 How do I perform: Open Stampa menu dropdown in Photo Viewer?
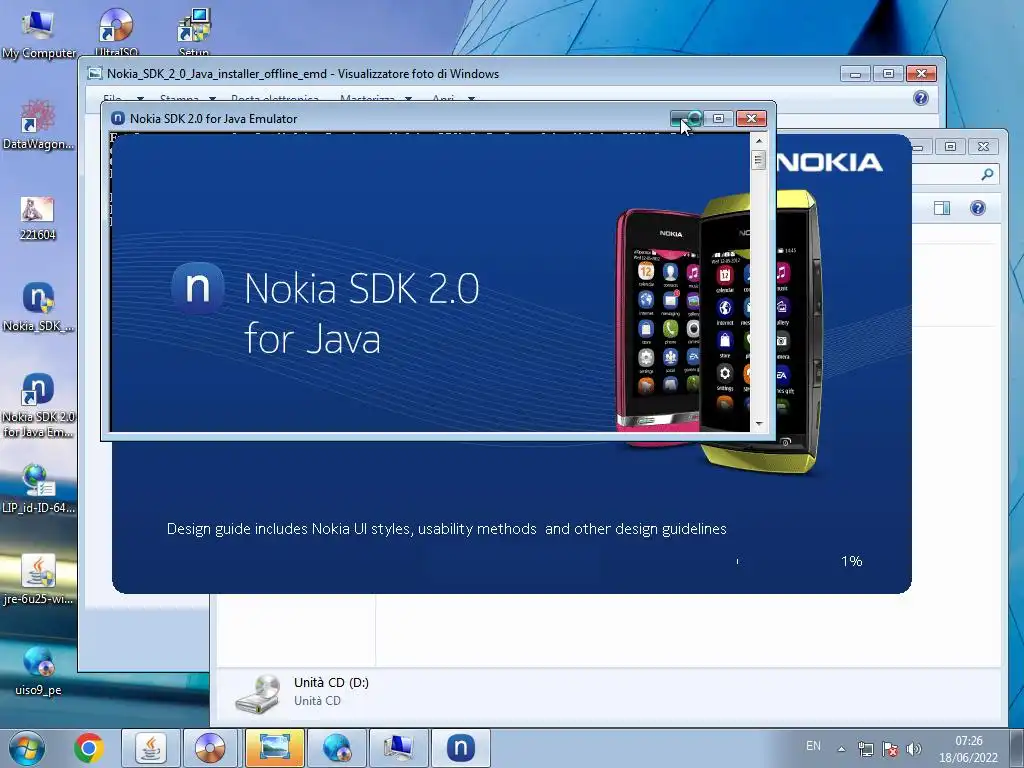tap(187, 99)
